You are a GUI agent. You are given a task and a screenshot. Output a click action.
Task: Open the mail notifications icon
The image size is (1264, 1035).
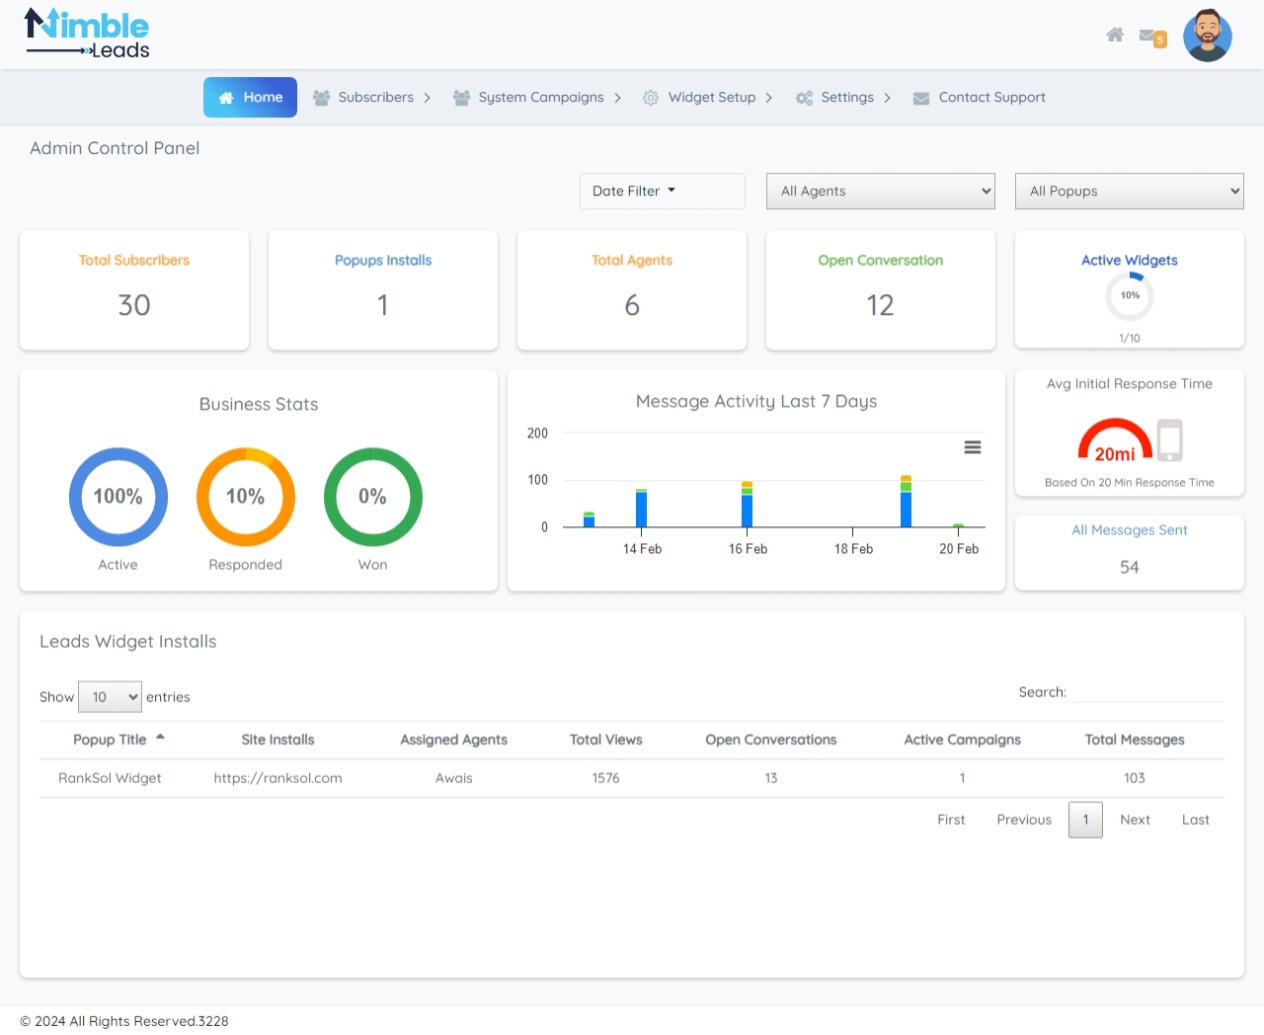coord(1148,36)
